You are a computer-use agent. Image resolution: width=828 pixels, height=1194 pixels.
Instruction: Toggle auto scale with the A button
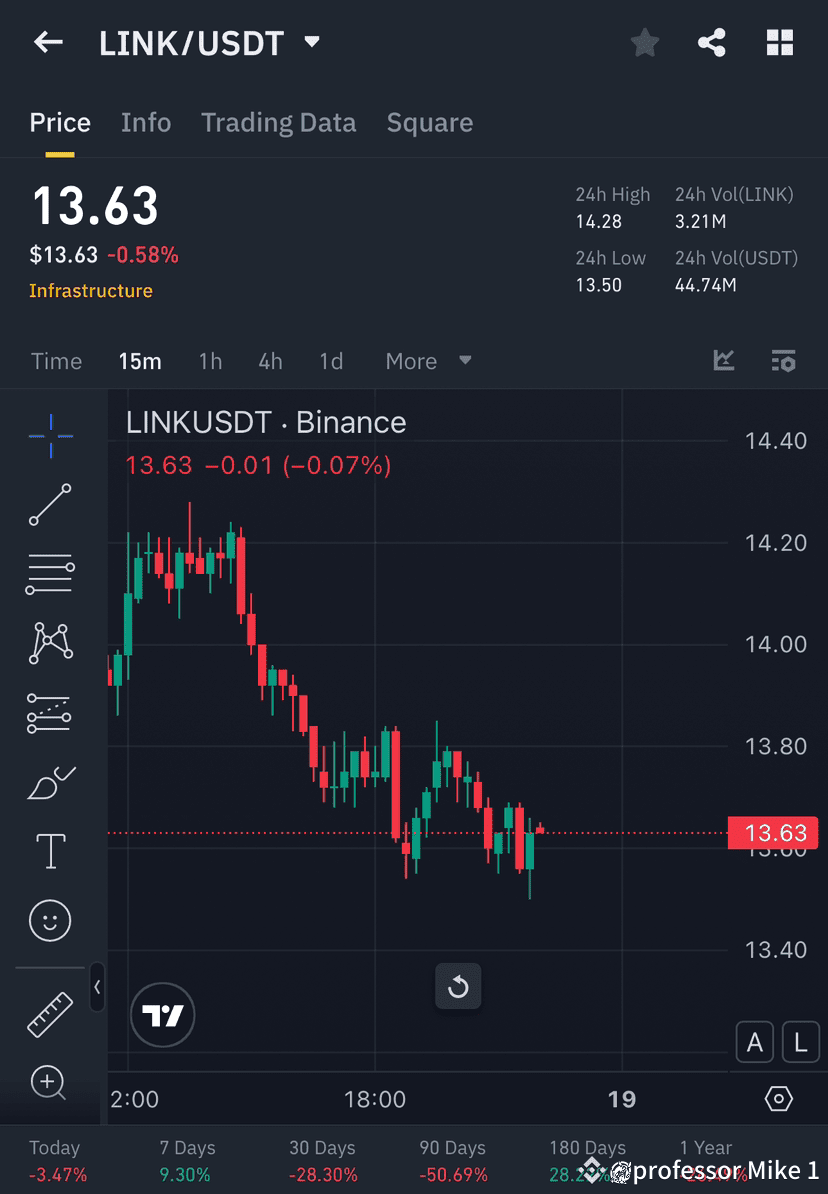755,1042
